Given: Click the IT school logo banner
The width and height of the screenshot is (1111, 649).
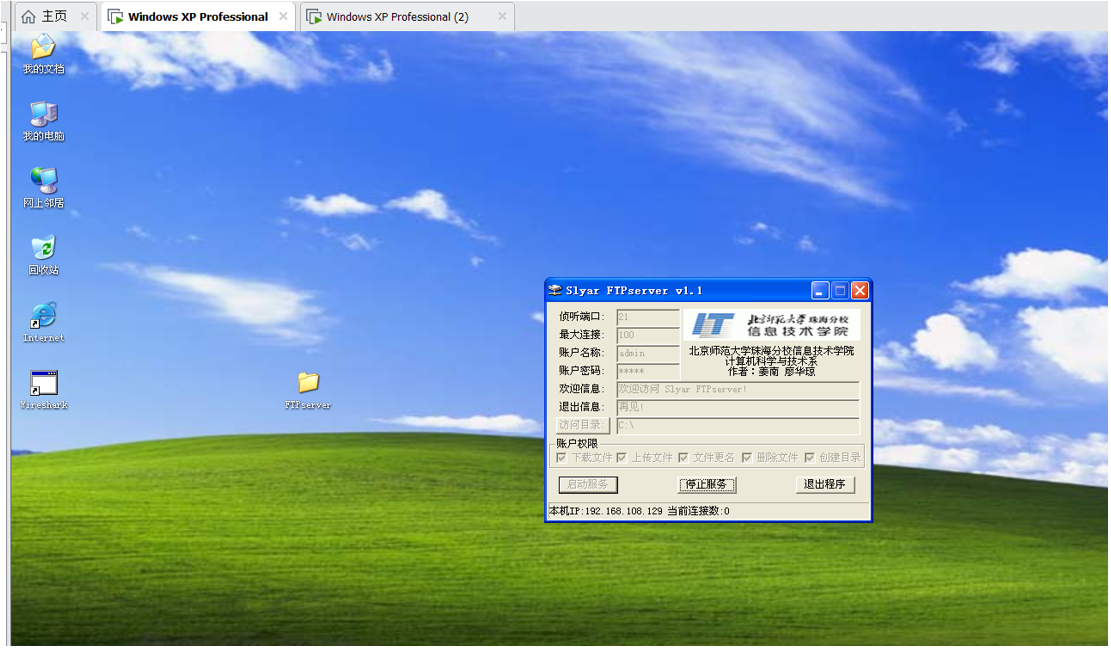Looking at the screenshot, I should pyautogui.click(x=772, y=325).
